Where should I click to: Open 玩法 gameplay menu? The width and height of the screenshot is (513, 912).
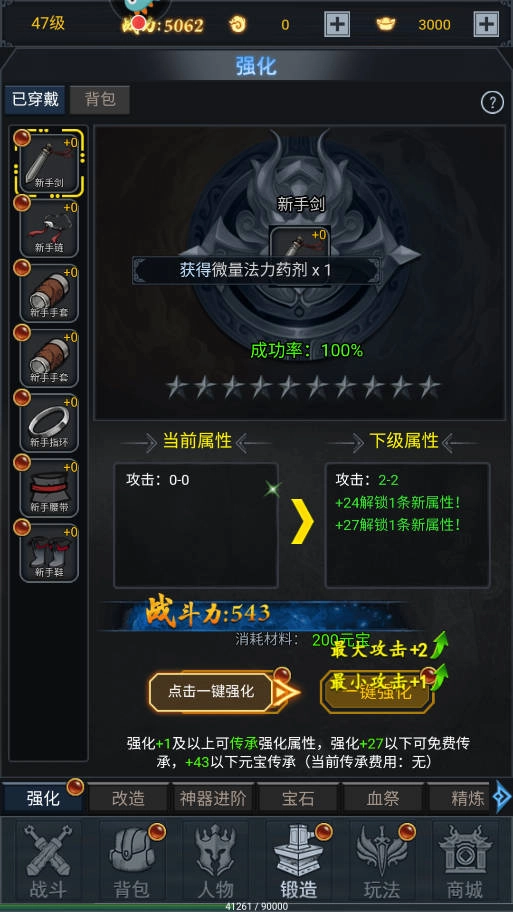pyautogui.click(x=382, y=860)
